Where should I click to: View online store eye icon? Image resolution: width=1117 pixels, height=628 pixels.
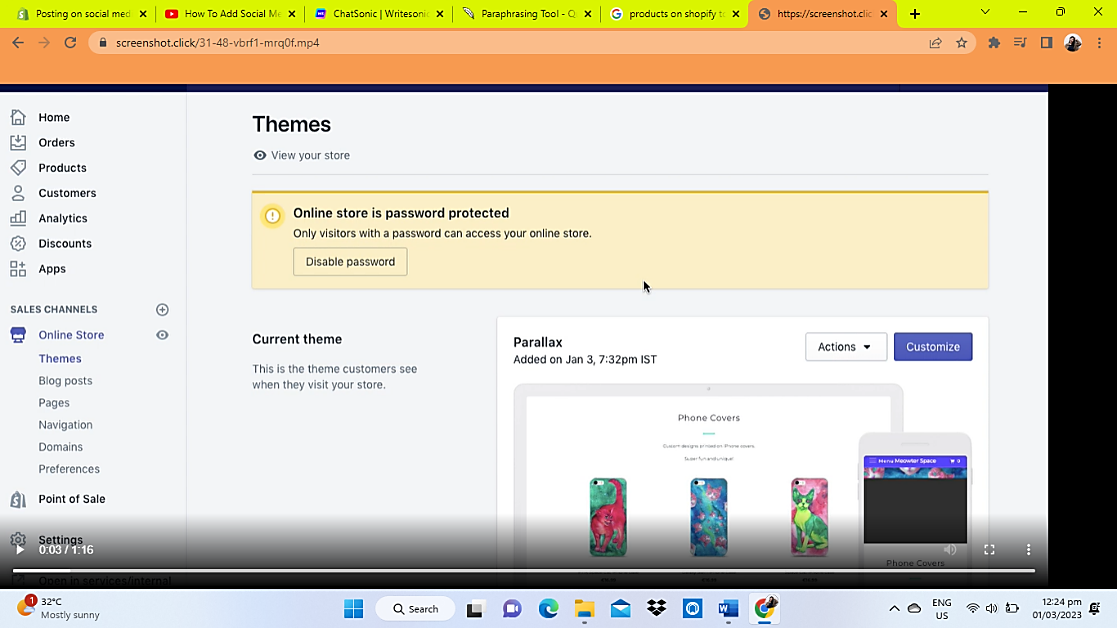click(162, 335)
